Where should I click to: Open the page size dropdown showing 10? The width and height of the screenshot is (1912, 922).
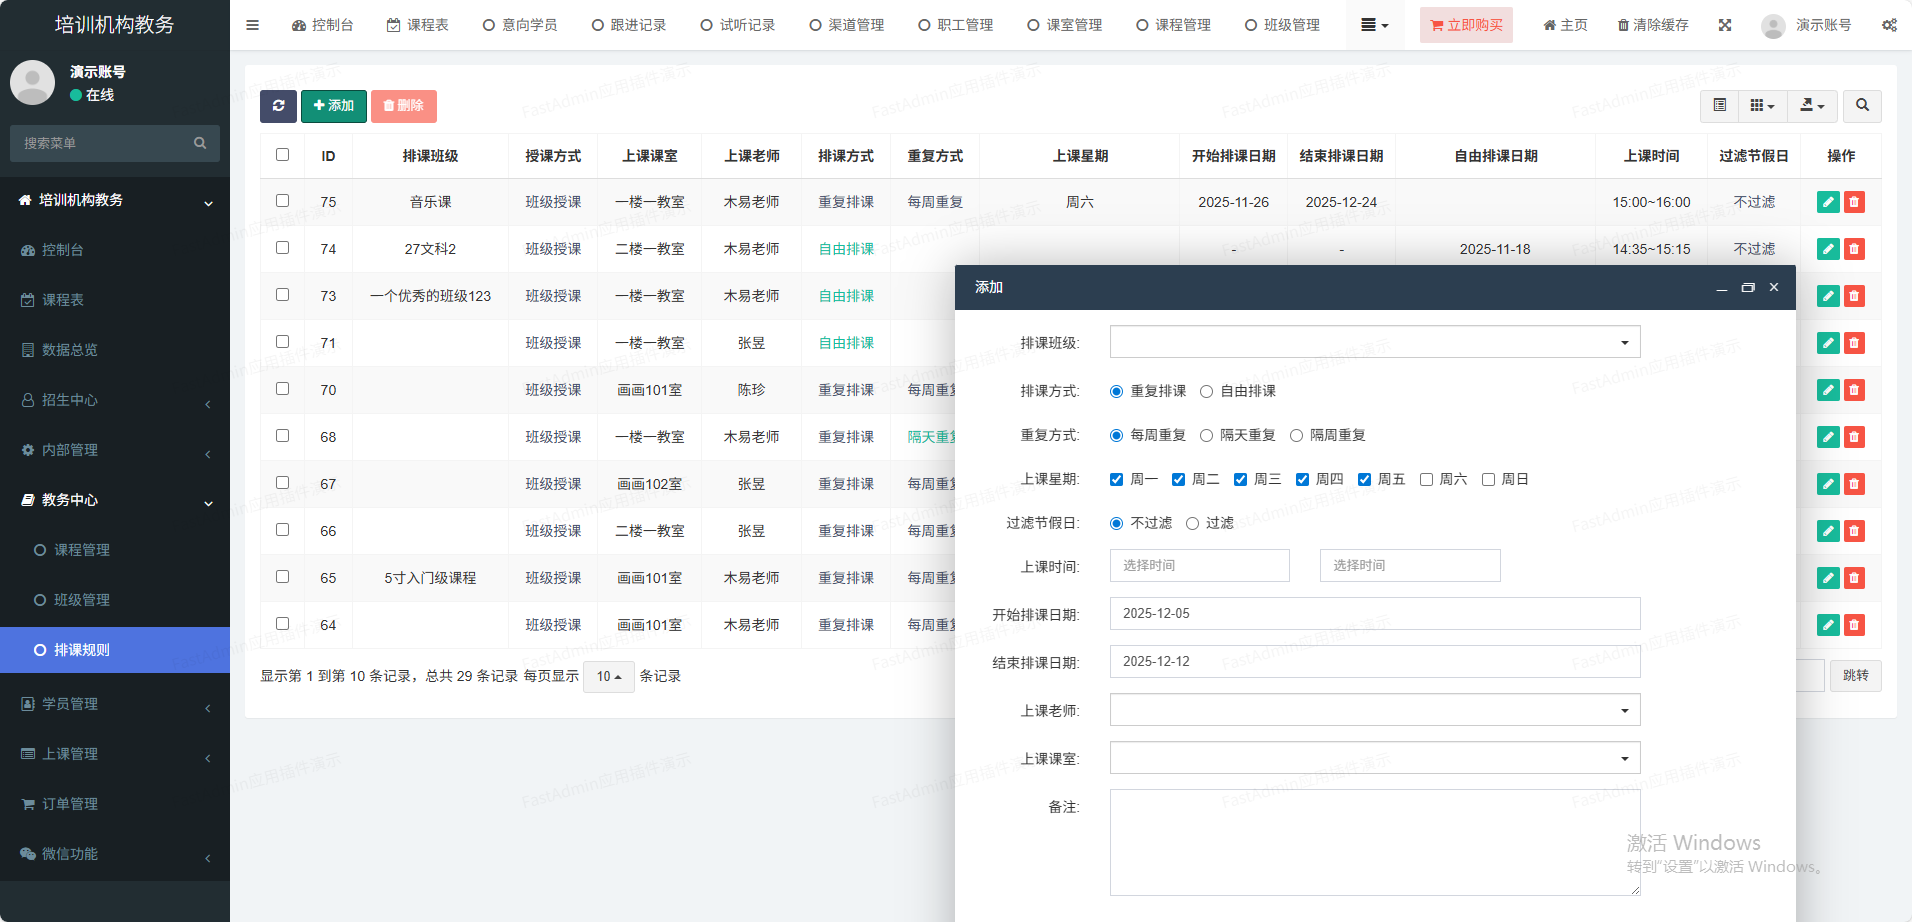(x=608, y=677)
